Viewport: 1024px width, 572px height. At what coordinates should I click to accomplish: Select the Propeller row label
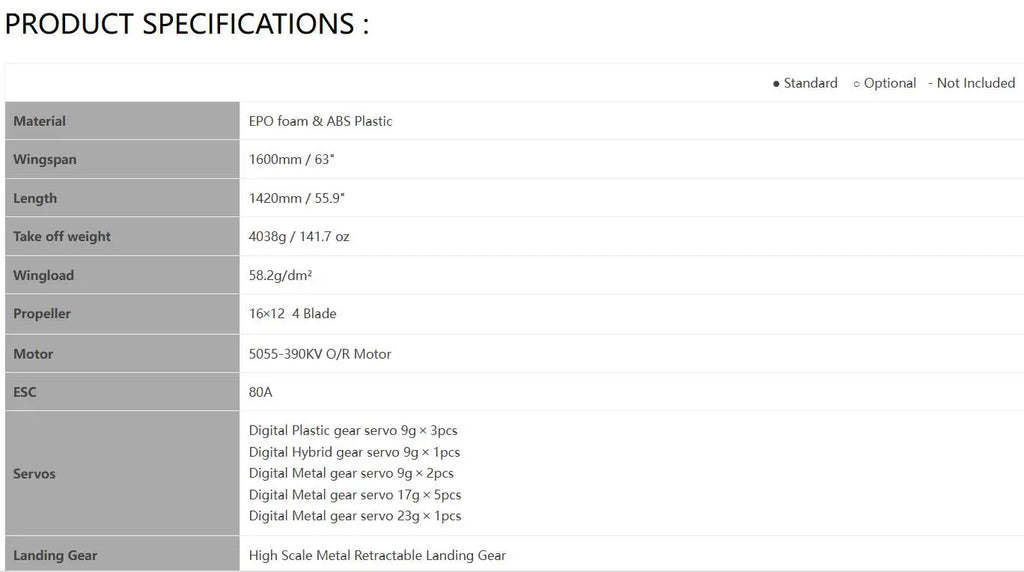(42, 313)
